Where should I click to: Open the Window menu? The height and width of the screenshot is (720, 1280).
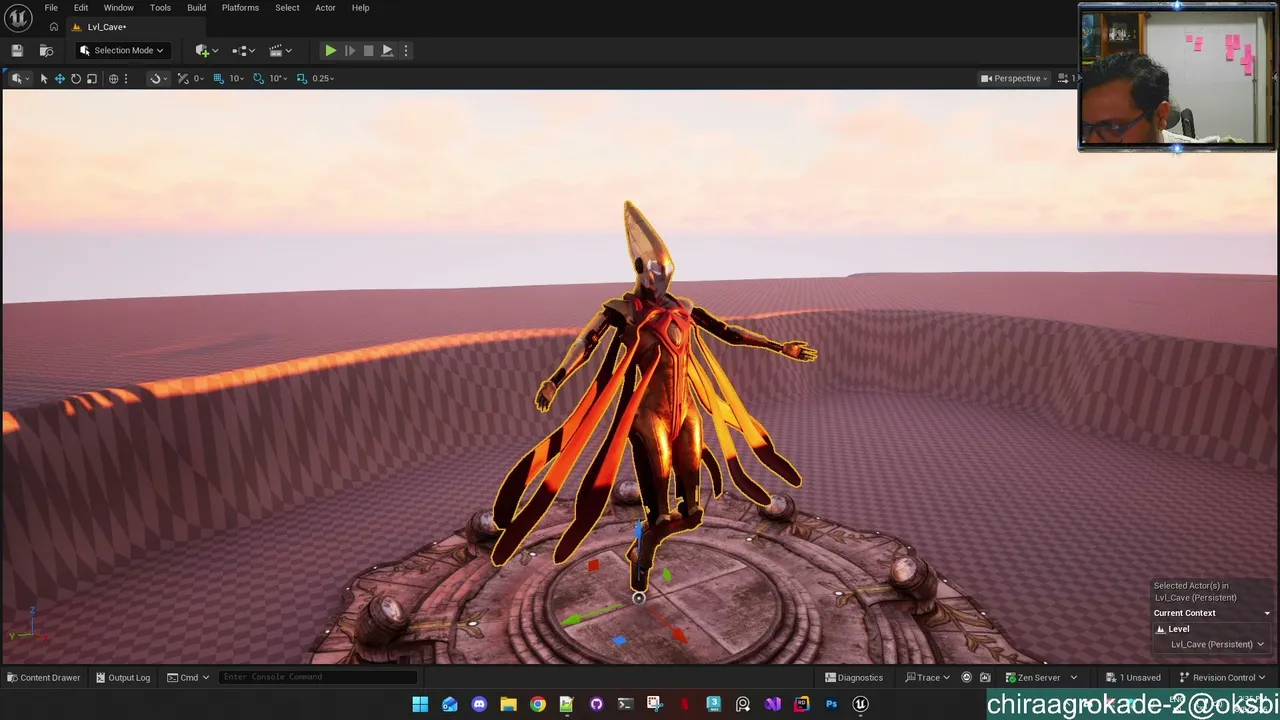tap(118, 8)
